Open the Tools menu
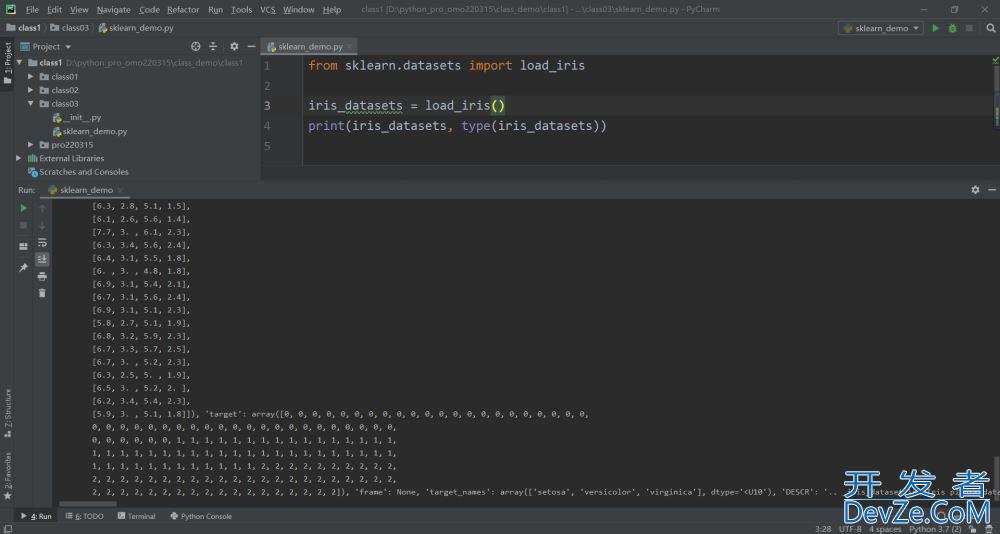 tap(241, 10)
